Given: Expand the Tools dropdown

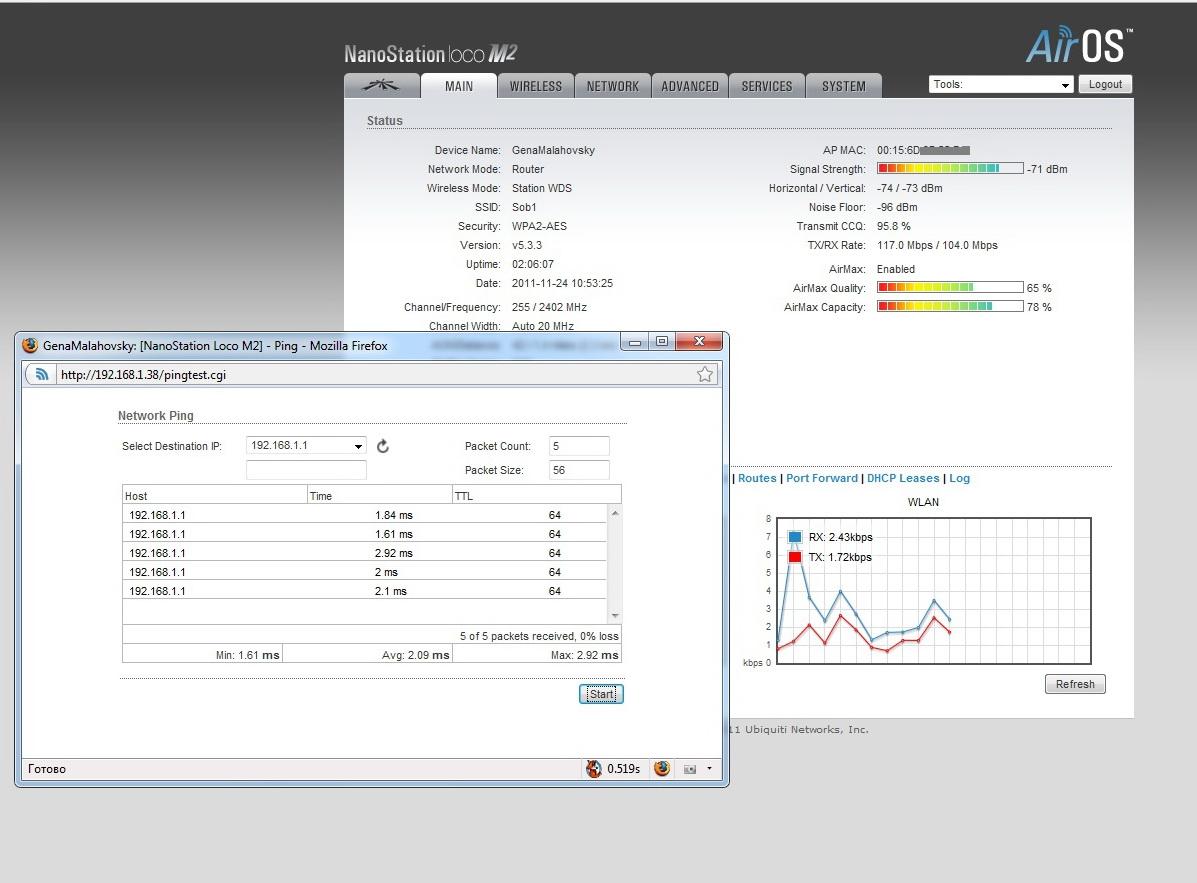Looking at the screenshot, I should click(1001, 85).
